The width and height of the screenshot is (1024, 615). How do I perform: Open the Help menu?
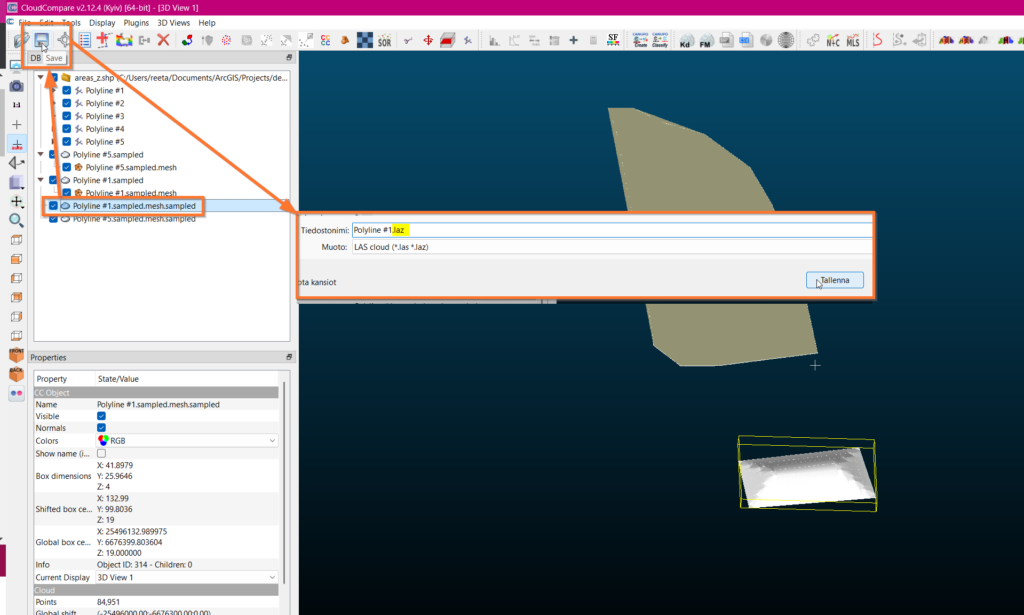coord(206,23)
